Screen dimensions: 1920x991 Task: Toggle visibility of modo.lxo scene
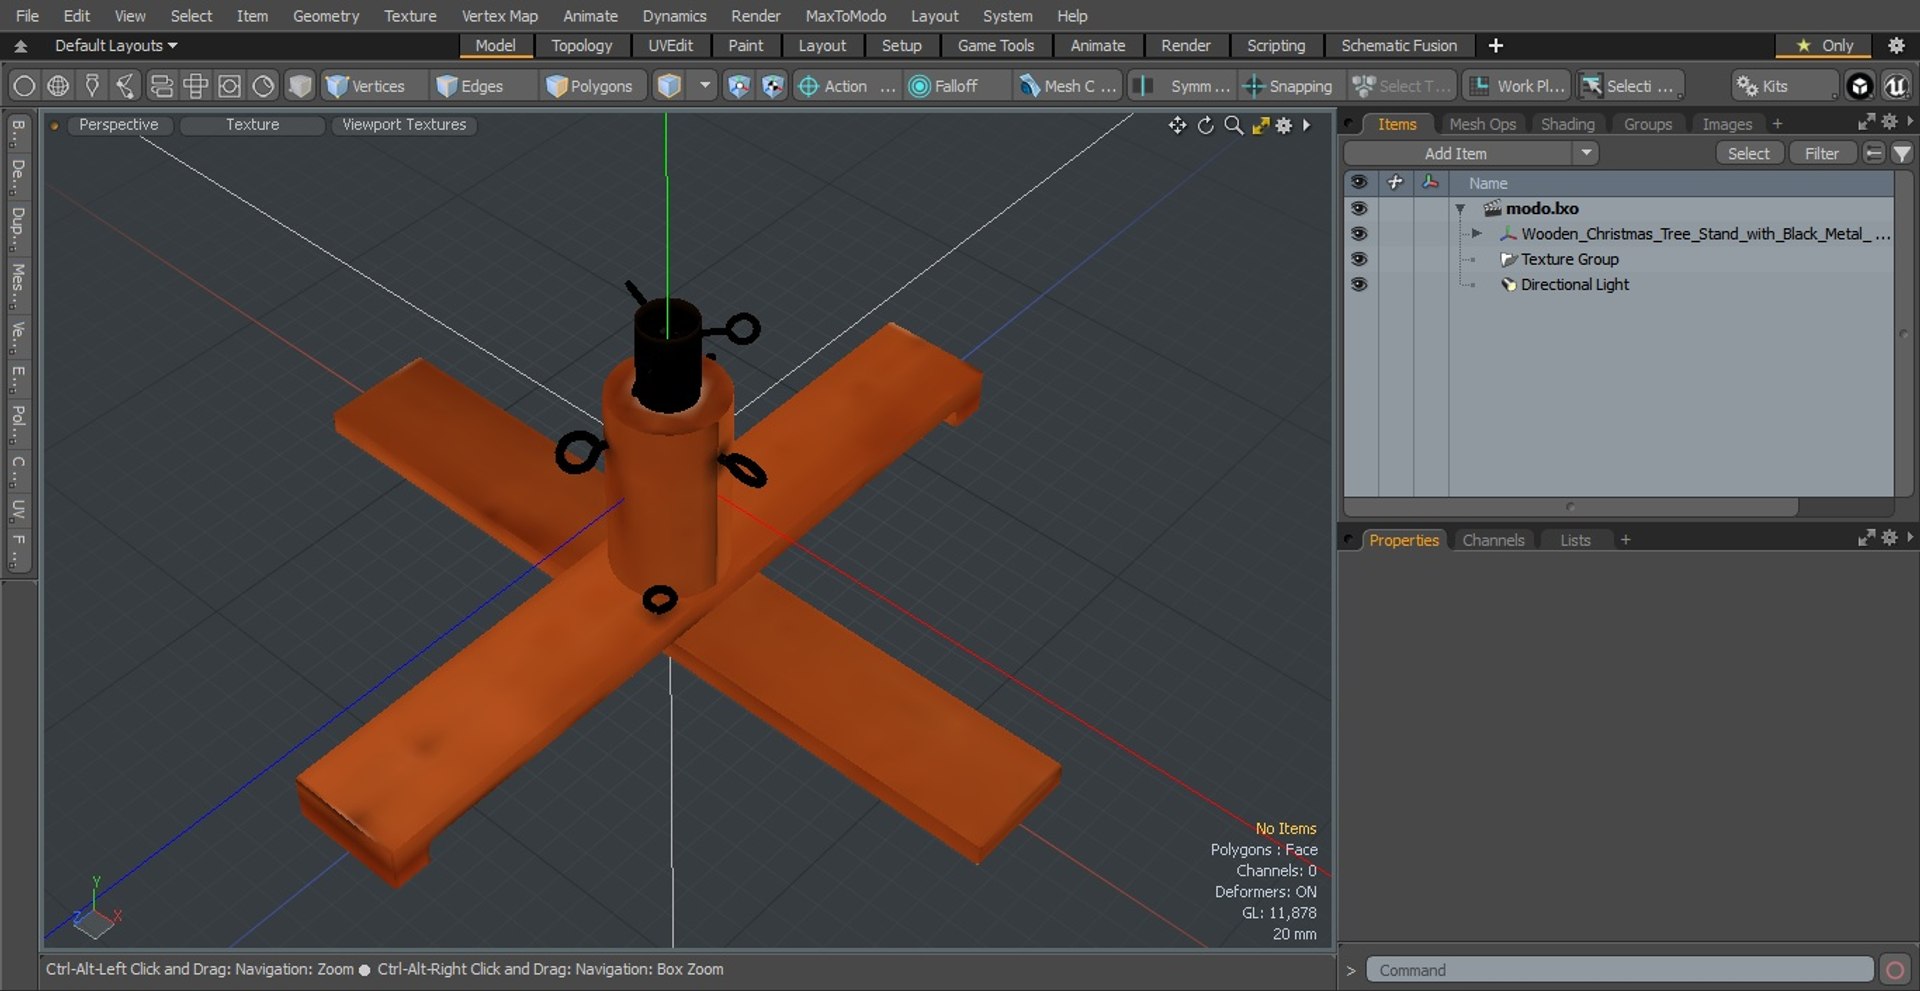pos(1358,208)
